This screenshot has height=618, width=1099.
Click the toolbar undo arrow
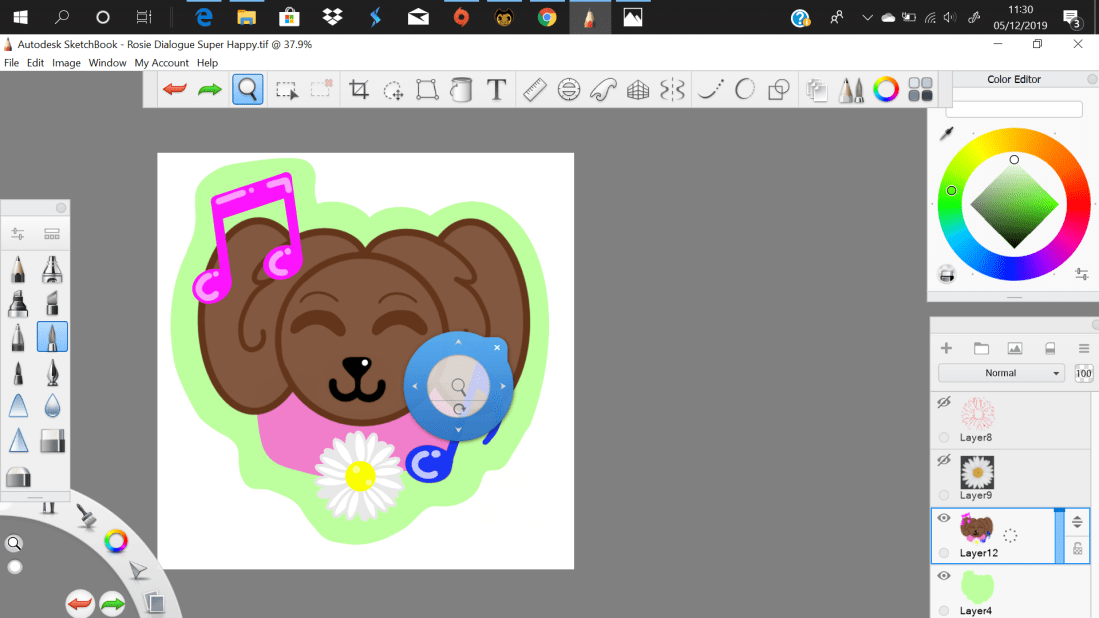[175, 90]
